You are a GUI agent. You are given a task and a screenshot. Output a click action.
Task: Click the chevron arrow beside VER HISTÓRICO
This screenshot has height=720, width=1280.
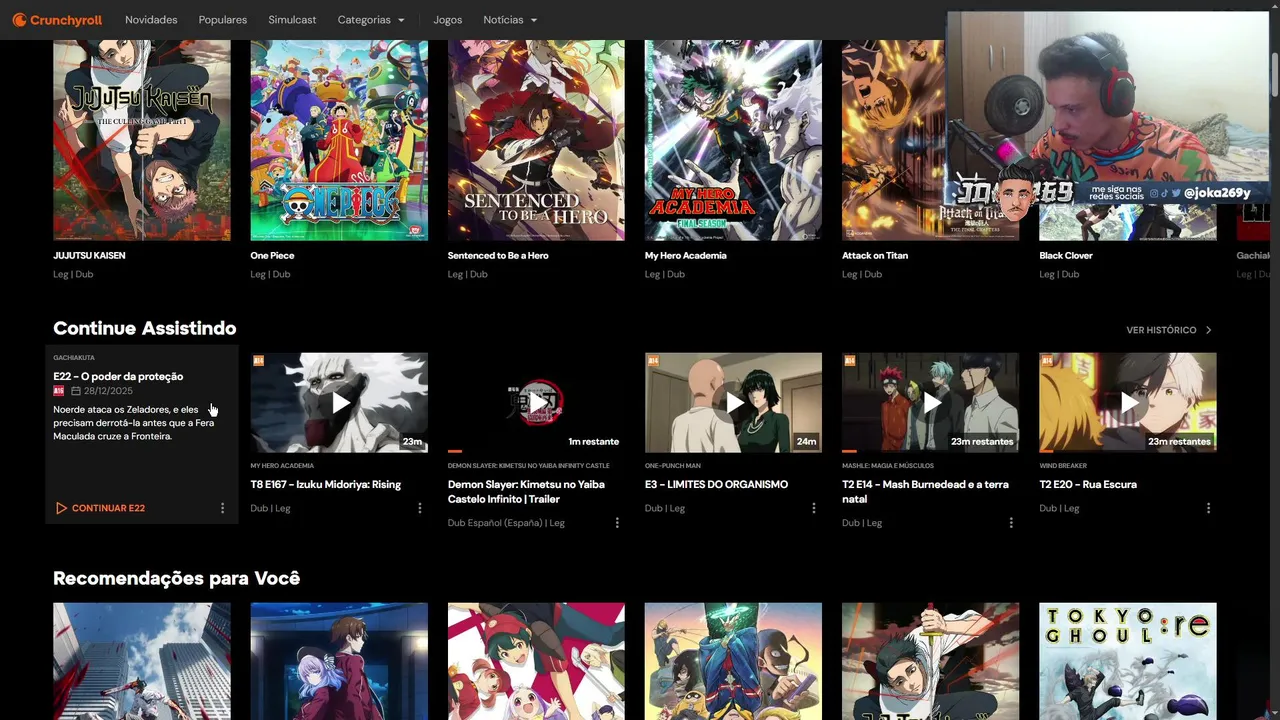click(x=1208, y=330)
